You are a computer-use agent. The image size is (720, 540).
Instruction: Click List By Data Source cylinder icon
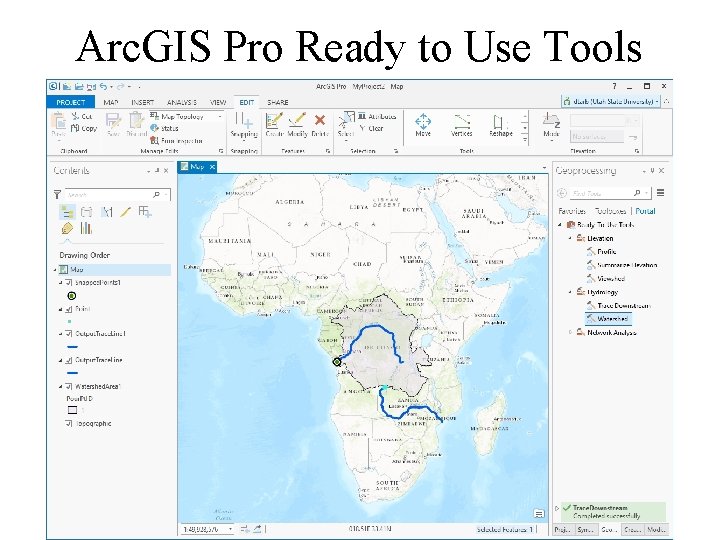[86, 212]
